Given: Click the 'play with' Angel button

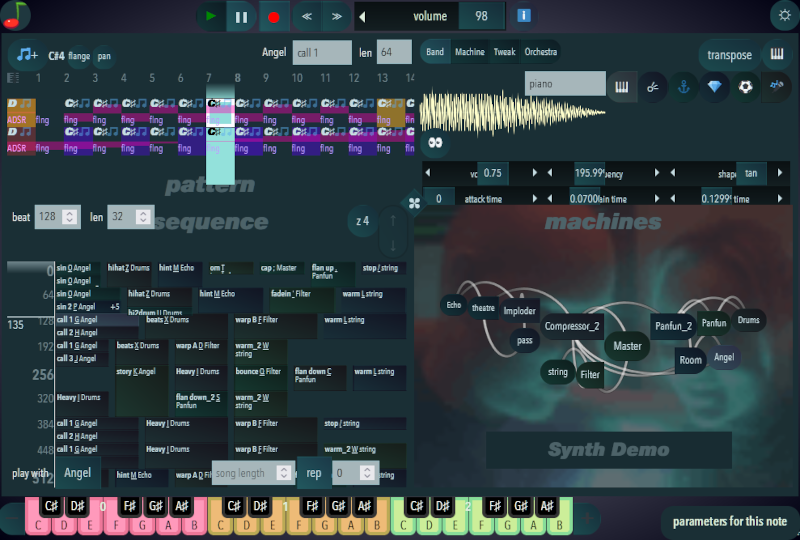Looking at the screenshot, I should pos(78,473).
